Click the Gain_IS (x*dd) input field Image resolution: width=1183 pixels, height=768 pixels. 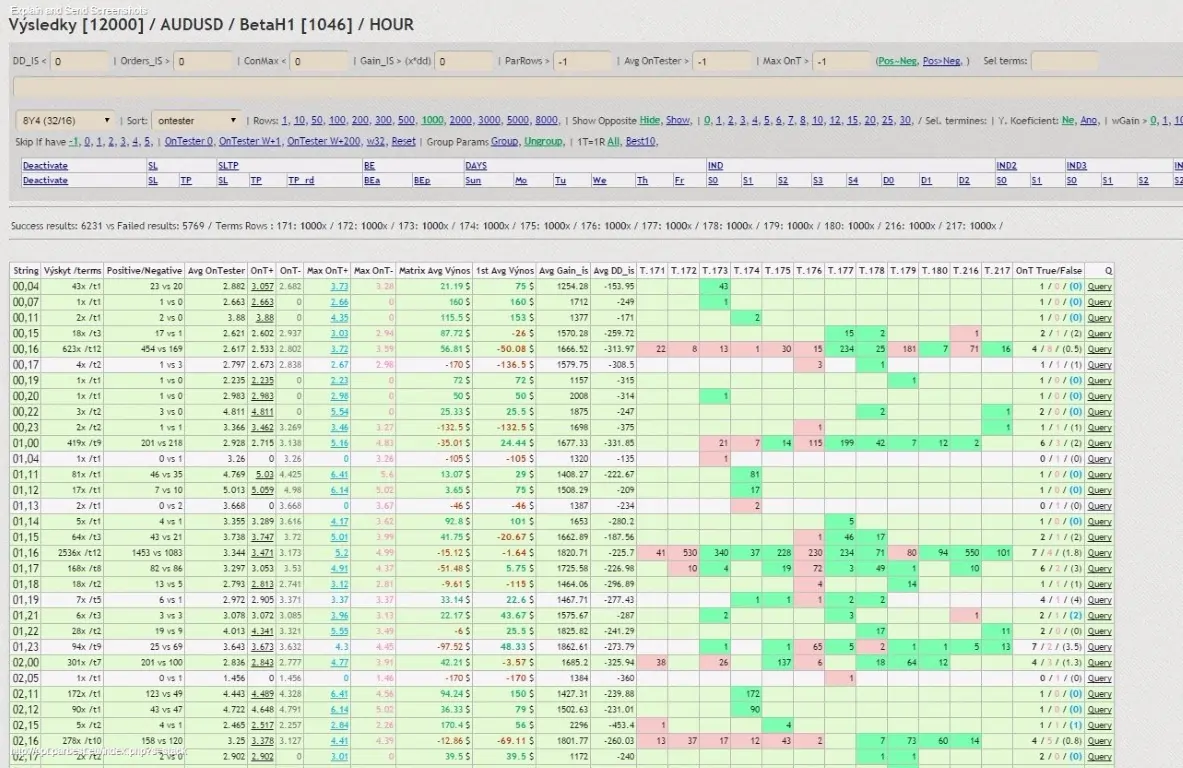pos(464,61)
